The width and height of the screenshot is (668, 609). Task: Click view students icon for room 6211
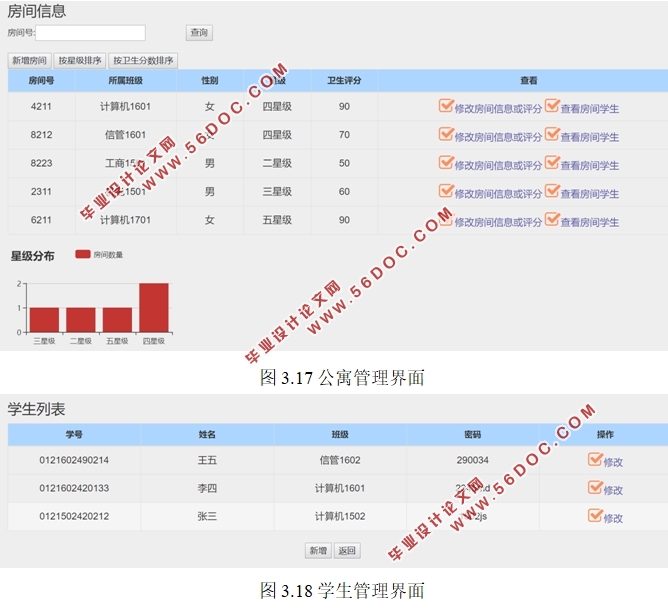pyautogui.click(x=551, y=219)
